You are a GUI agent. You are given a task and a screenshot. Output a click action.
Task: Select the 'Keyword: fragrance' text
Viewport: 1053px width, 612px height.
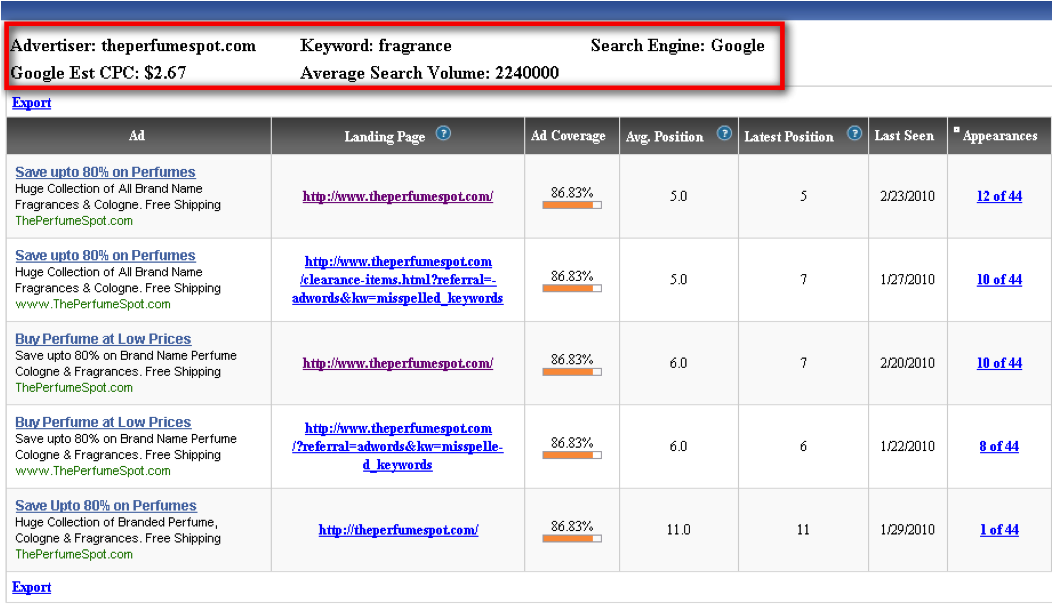(x=376, y=46)
